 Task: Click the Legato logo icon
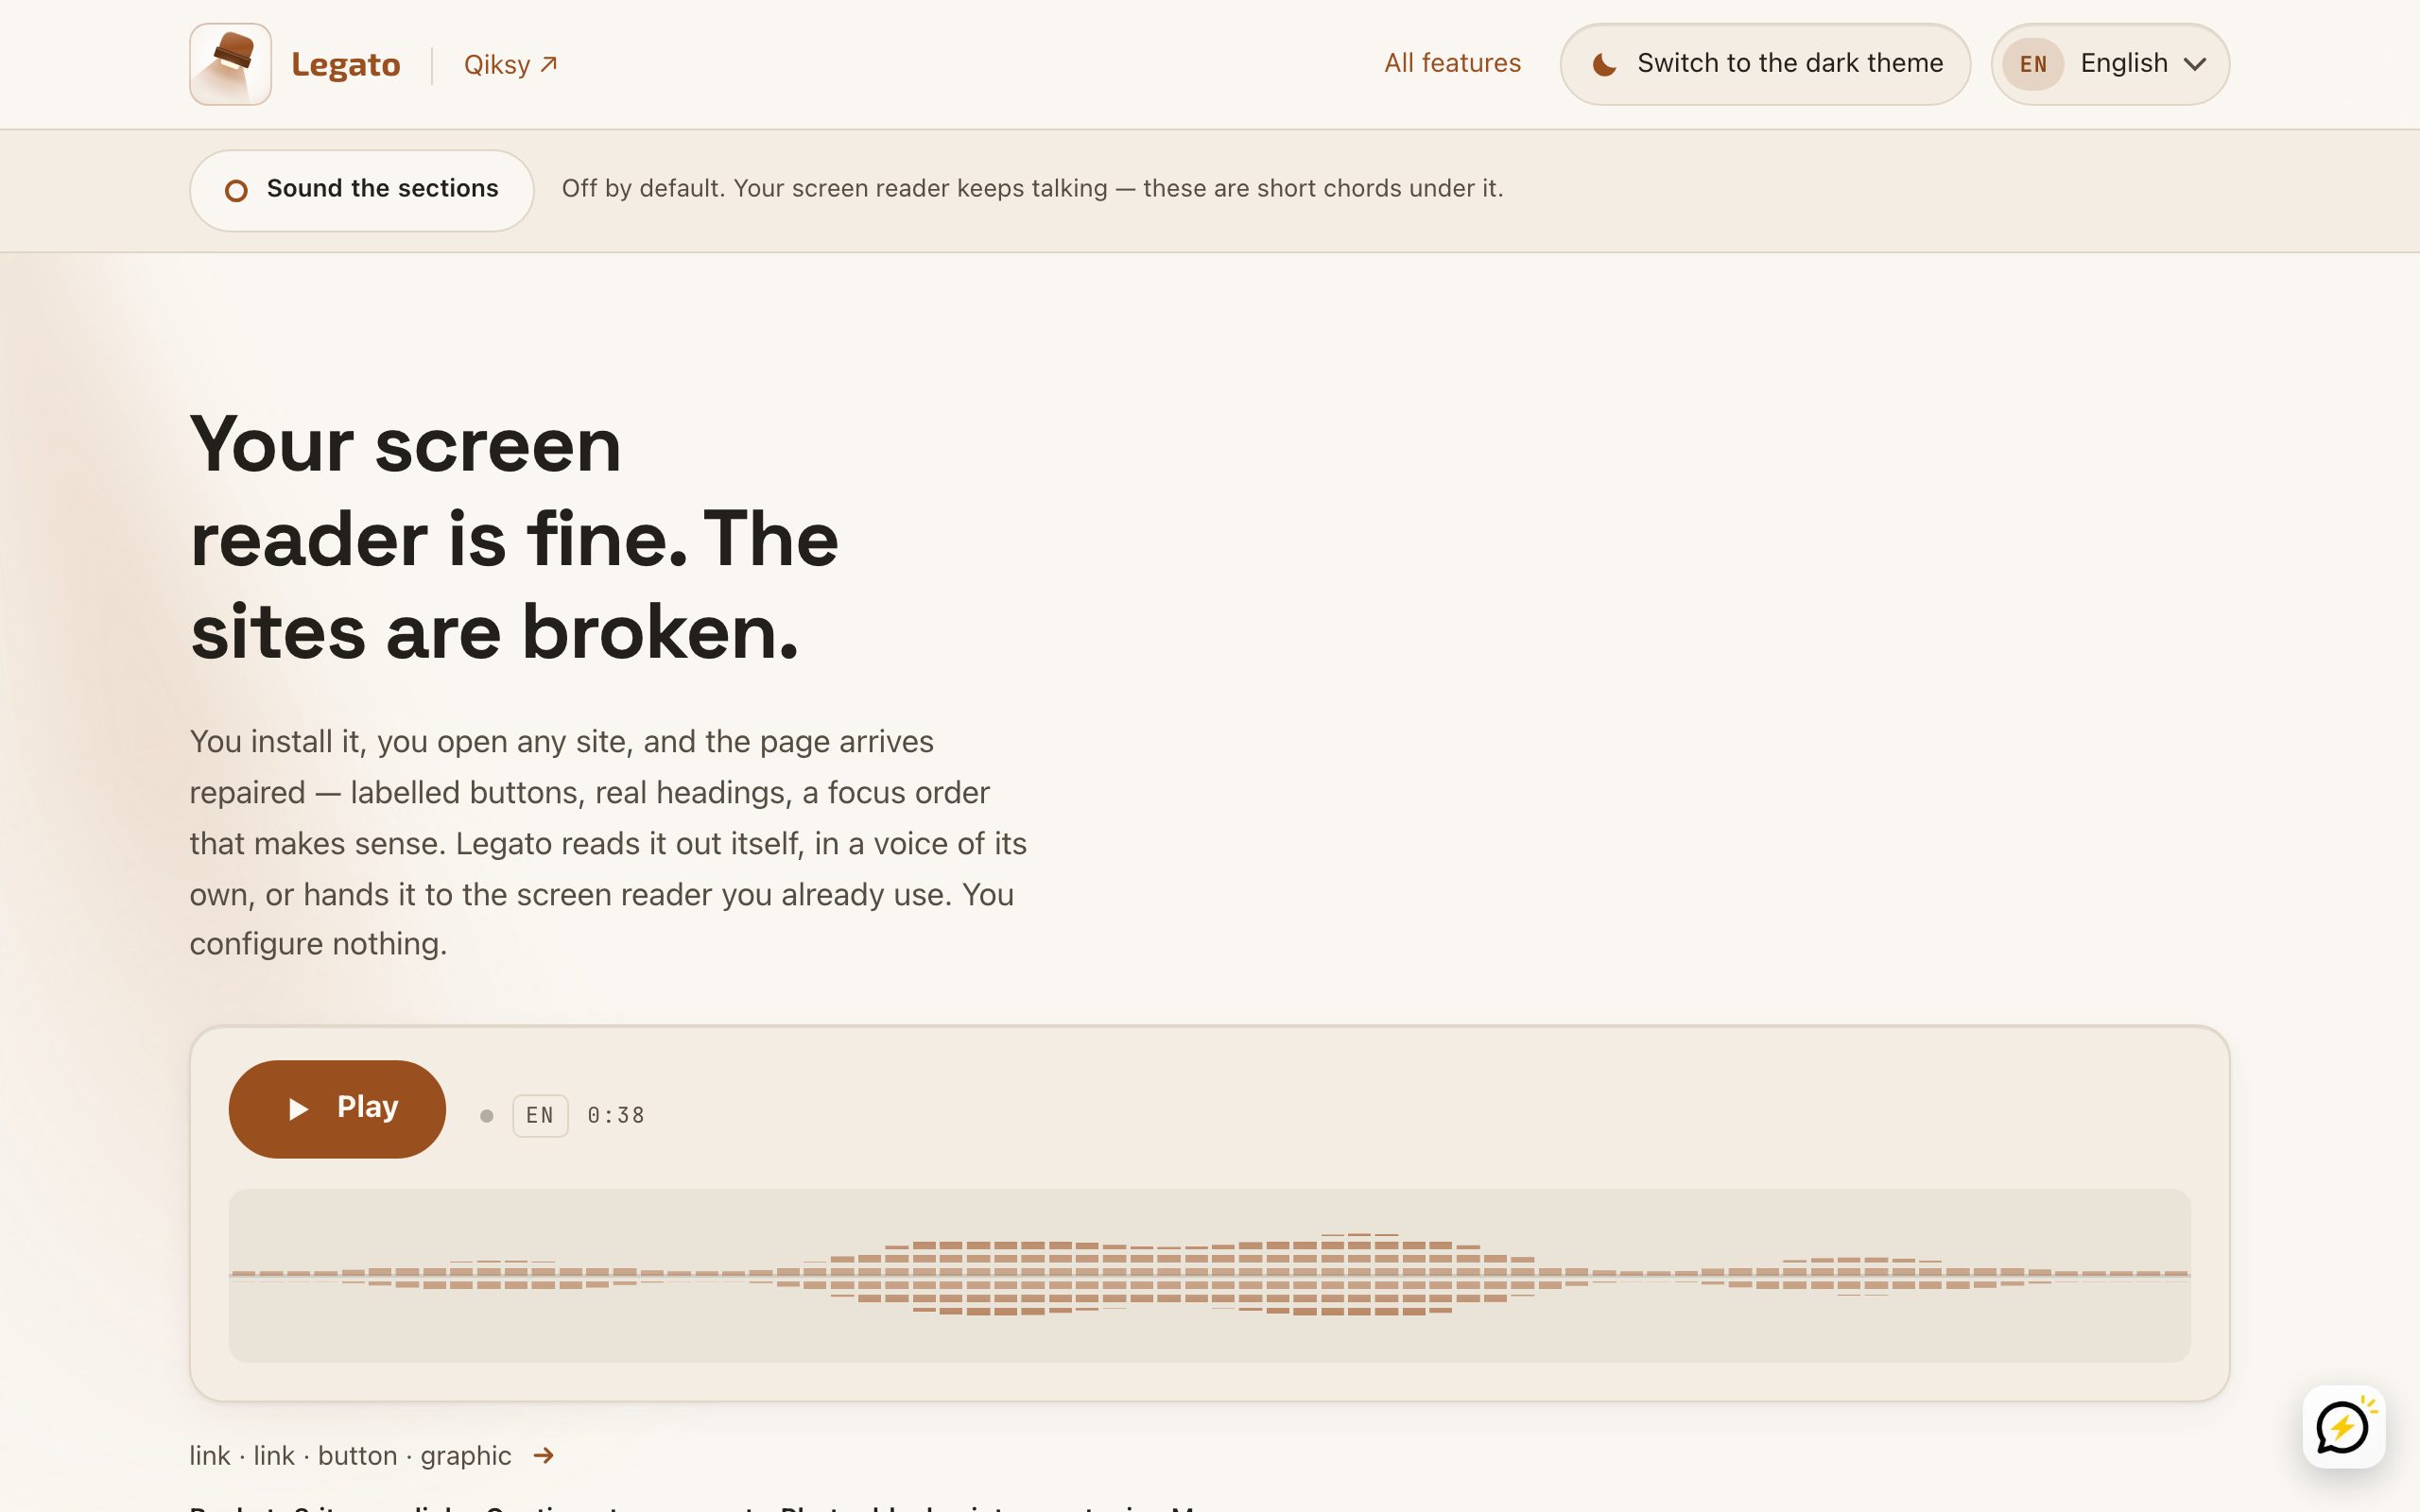(230, 64)
